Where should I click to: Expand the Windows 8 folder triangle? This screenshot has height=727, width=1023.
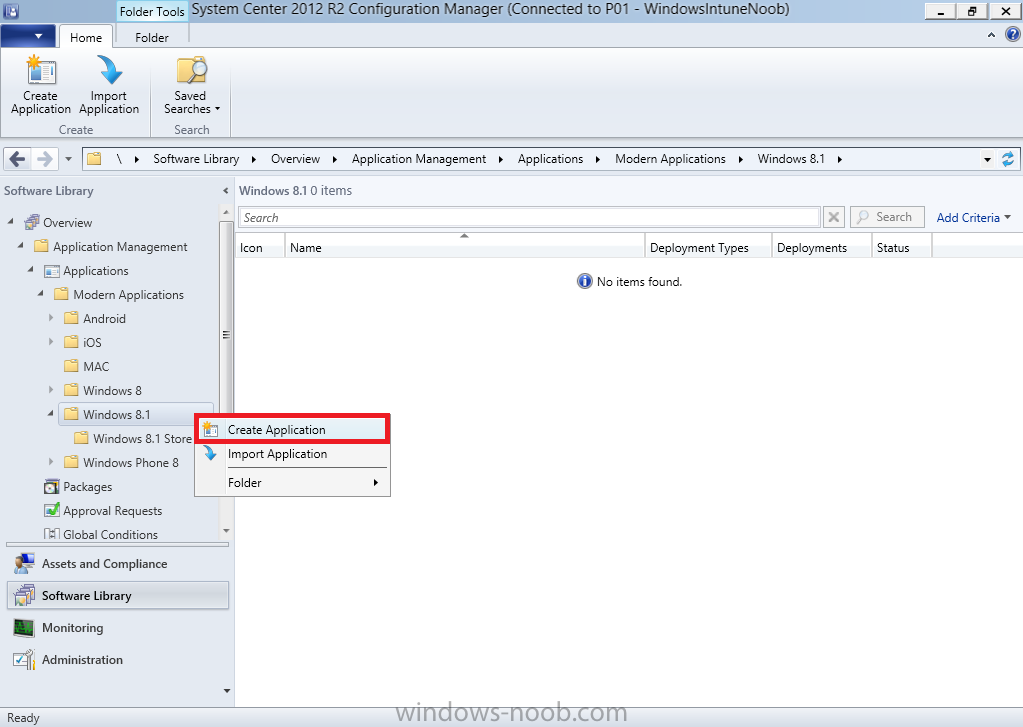coord(51,390)
